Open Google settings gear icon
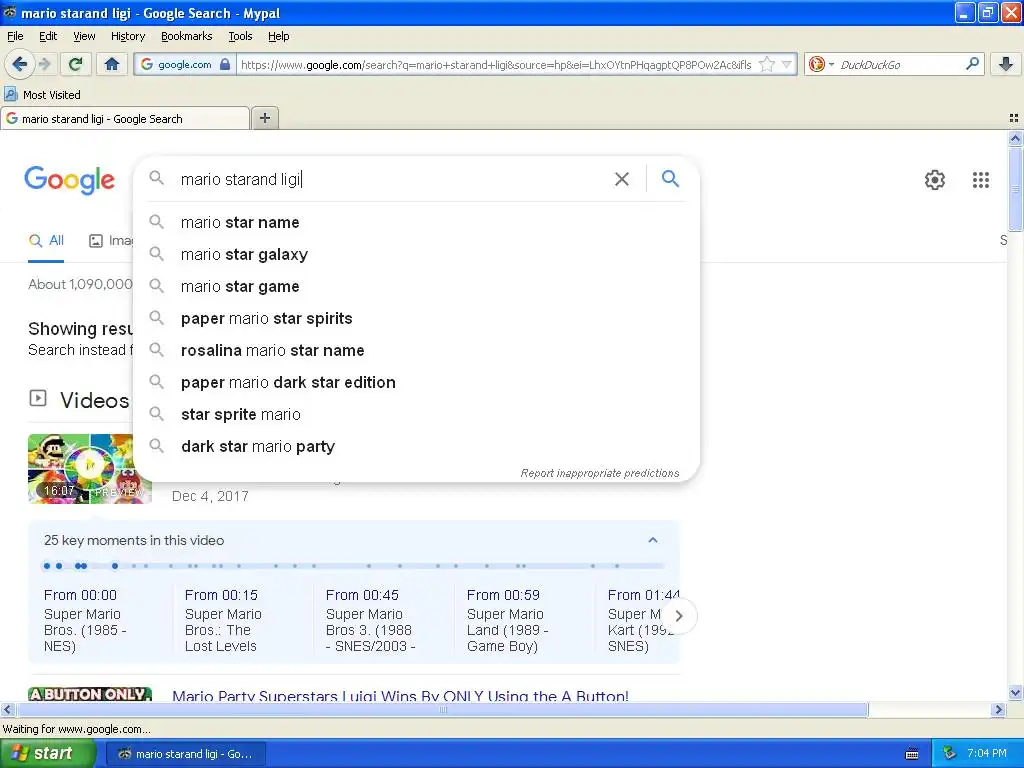The width and height of the screenshot is (1024, 768). pos(935,180)
